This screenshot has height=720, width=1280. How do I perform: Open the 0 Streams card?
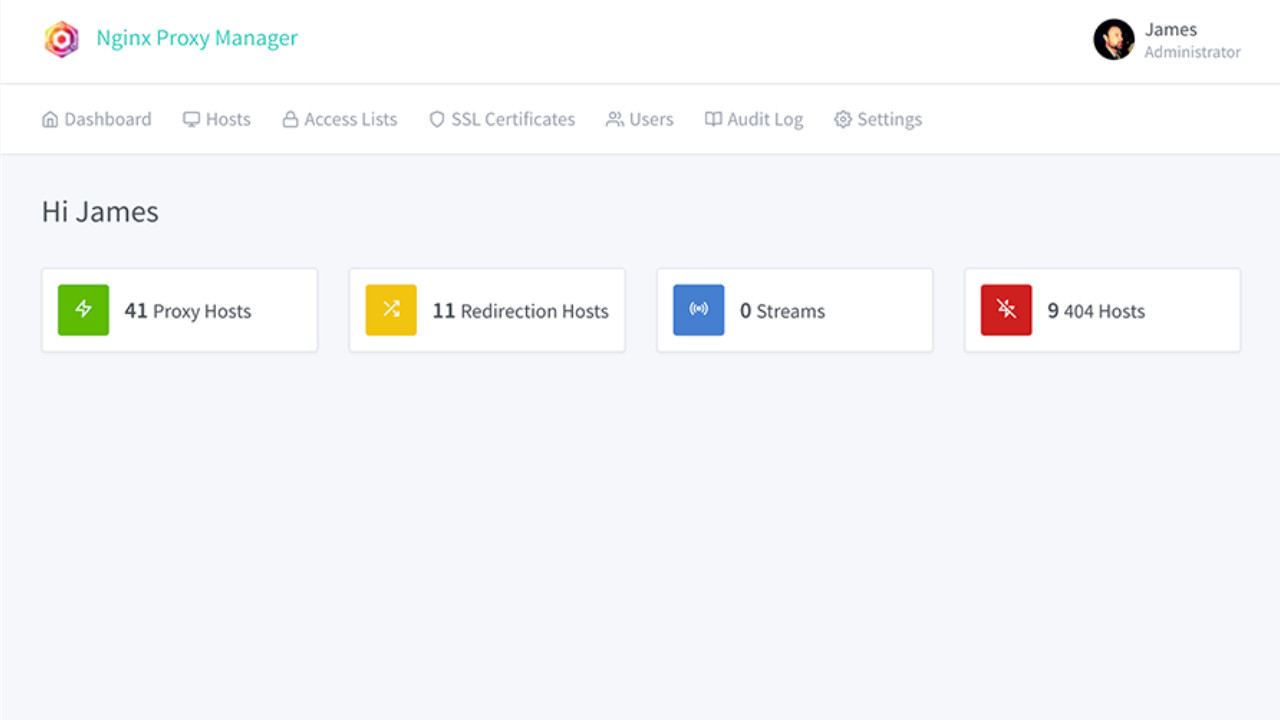794,310
